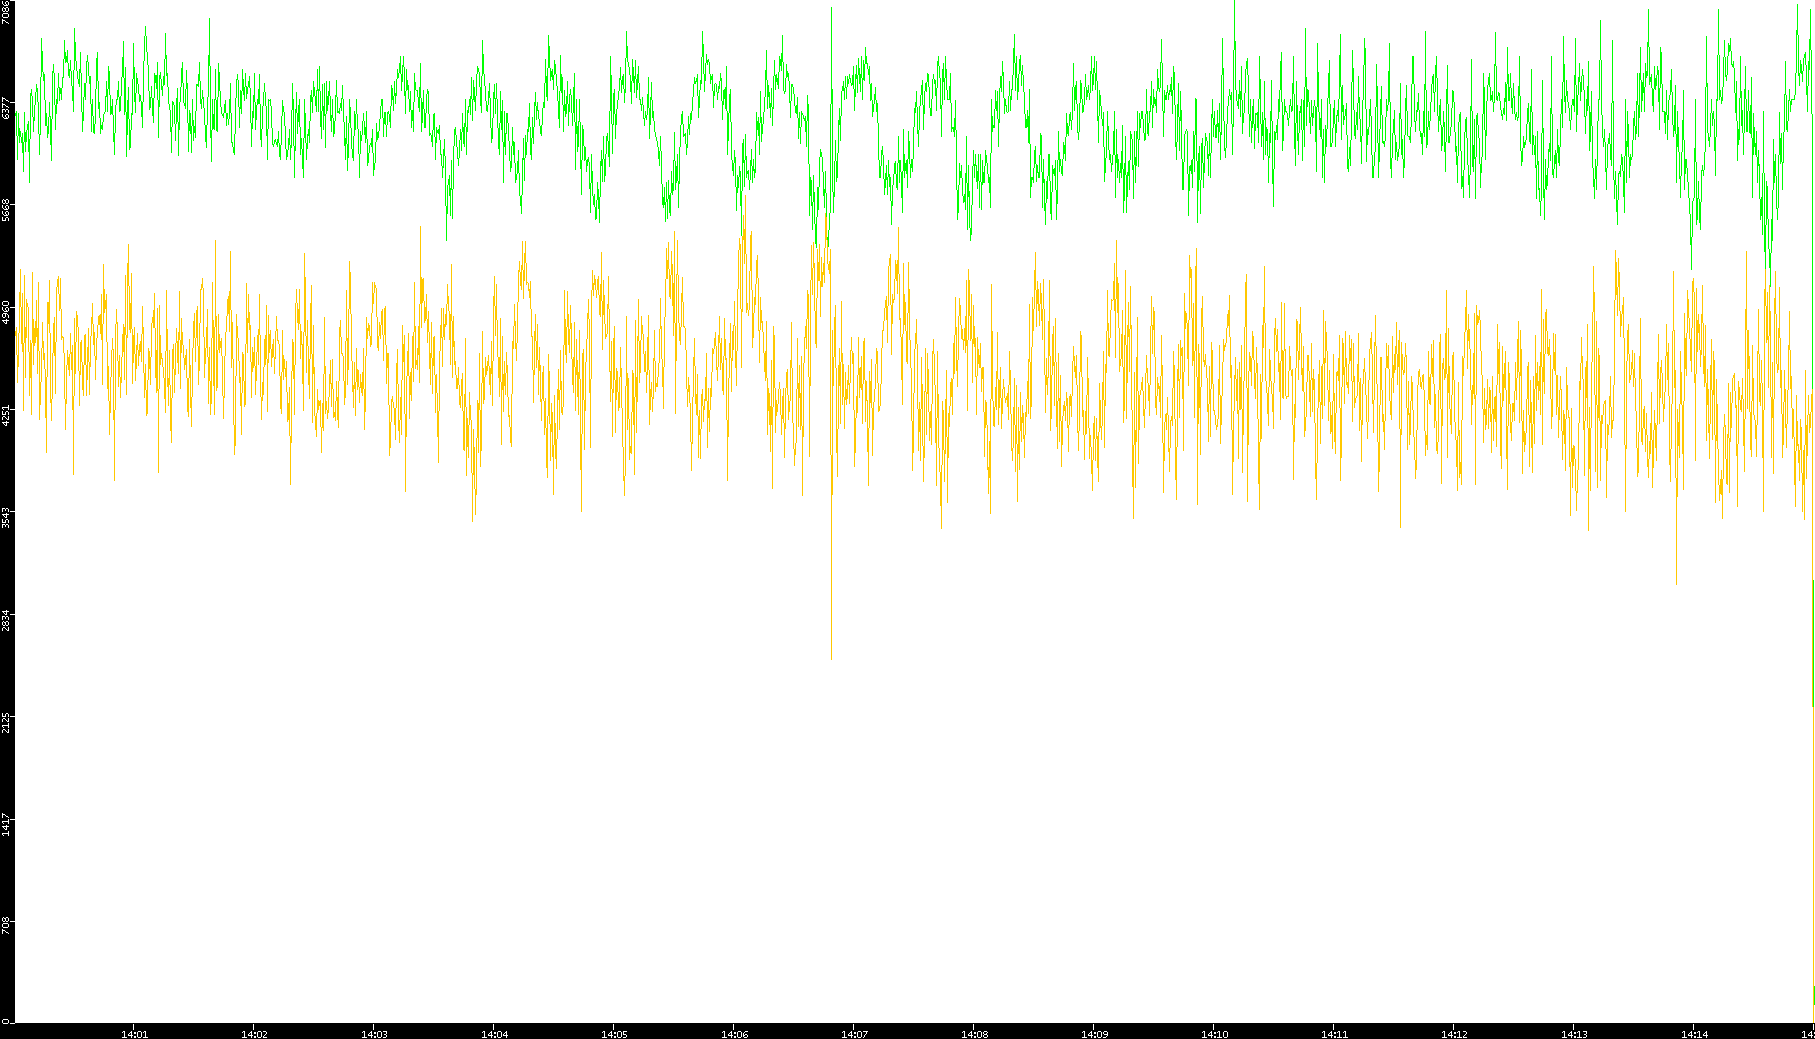The image size is (1815, 1039).
Task: Click the 4960 vertical axis value
Action: coord(6,311)
